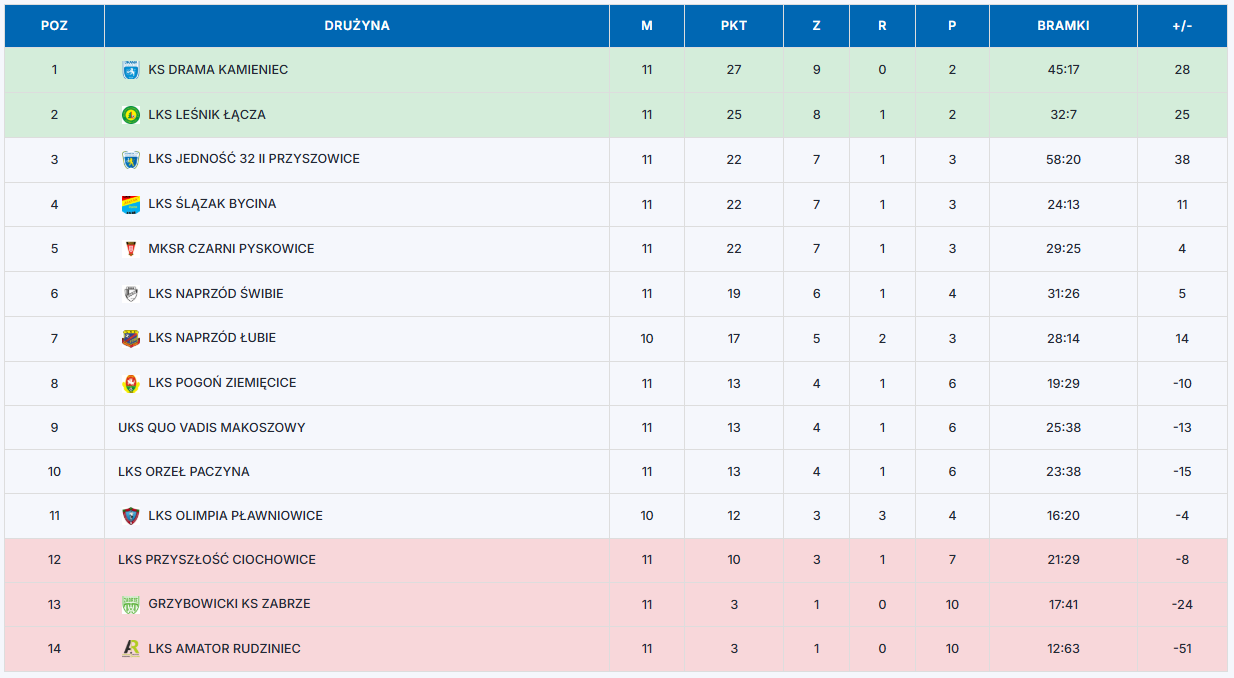Click the Jedność 32 II Przyszowice crest
The height and width of the screenshot is (678, 1234).
tap(130, 159)
